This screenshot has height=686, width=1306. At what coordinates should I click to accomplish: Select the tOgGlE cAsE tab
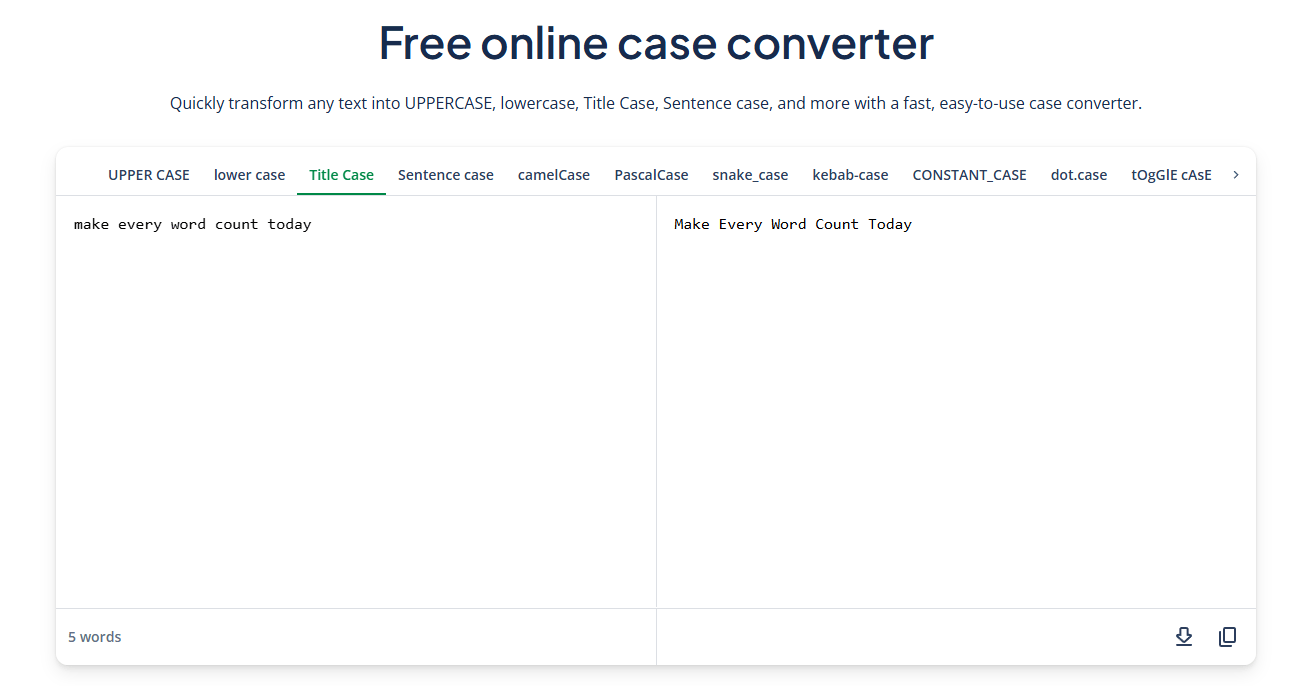(x=1171, y=174)
